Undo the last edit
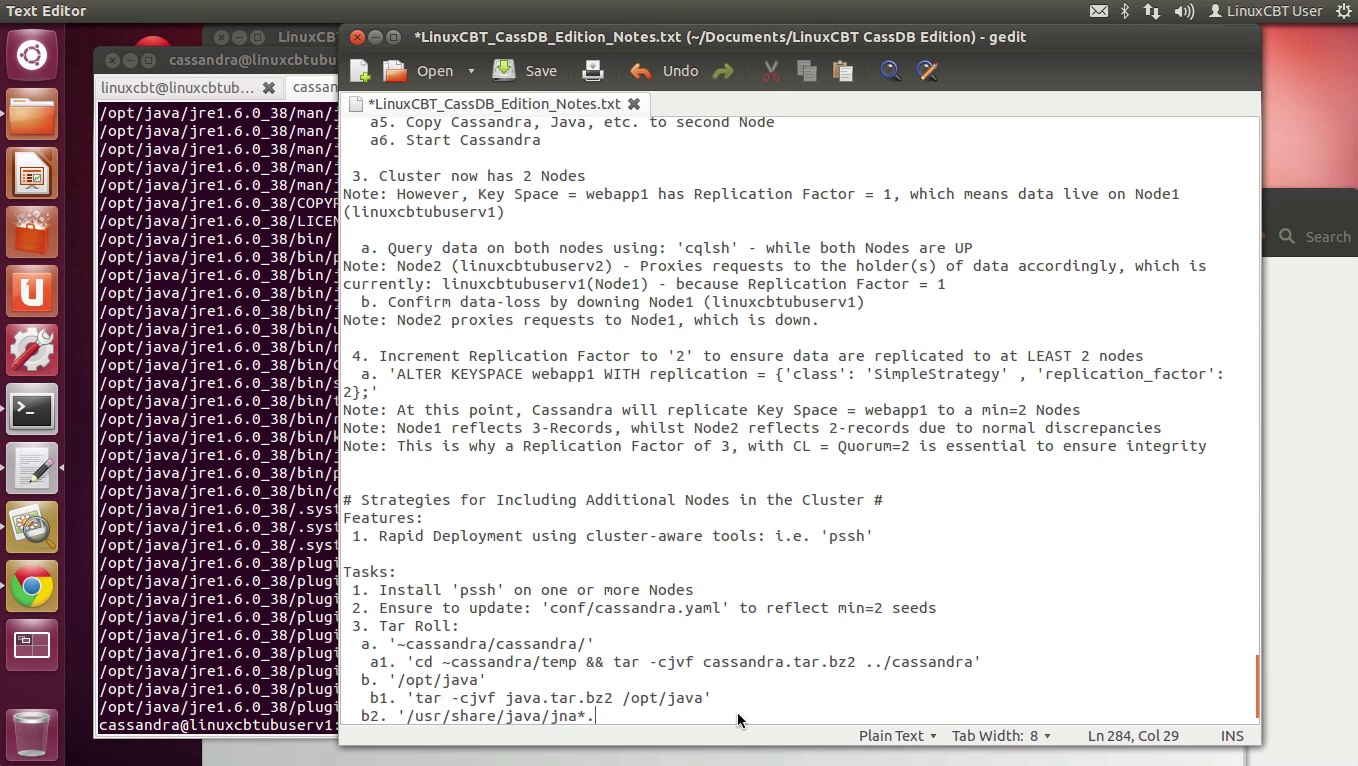The width and height of the screenshot is (1358, 766). pos(665,71)
